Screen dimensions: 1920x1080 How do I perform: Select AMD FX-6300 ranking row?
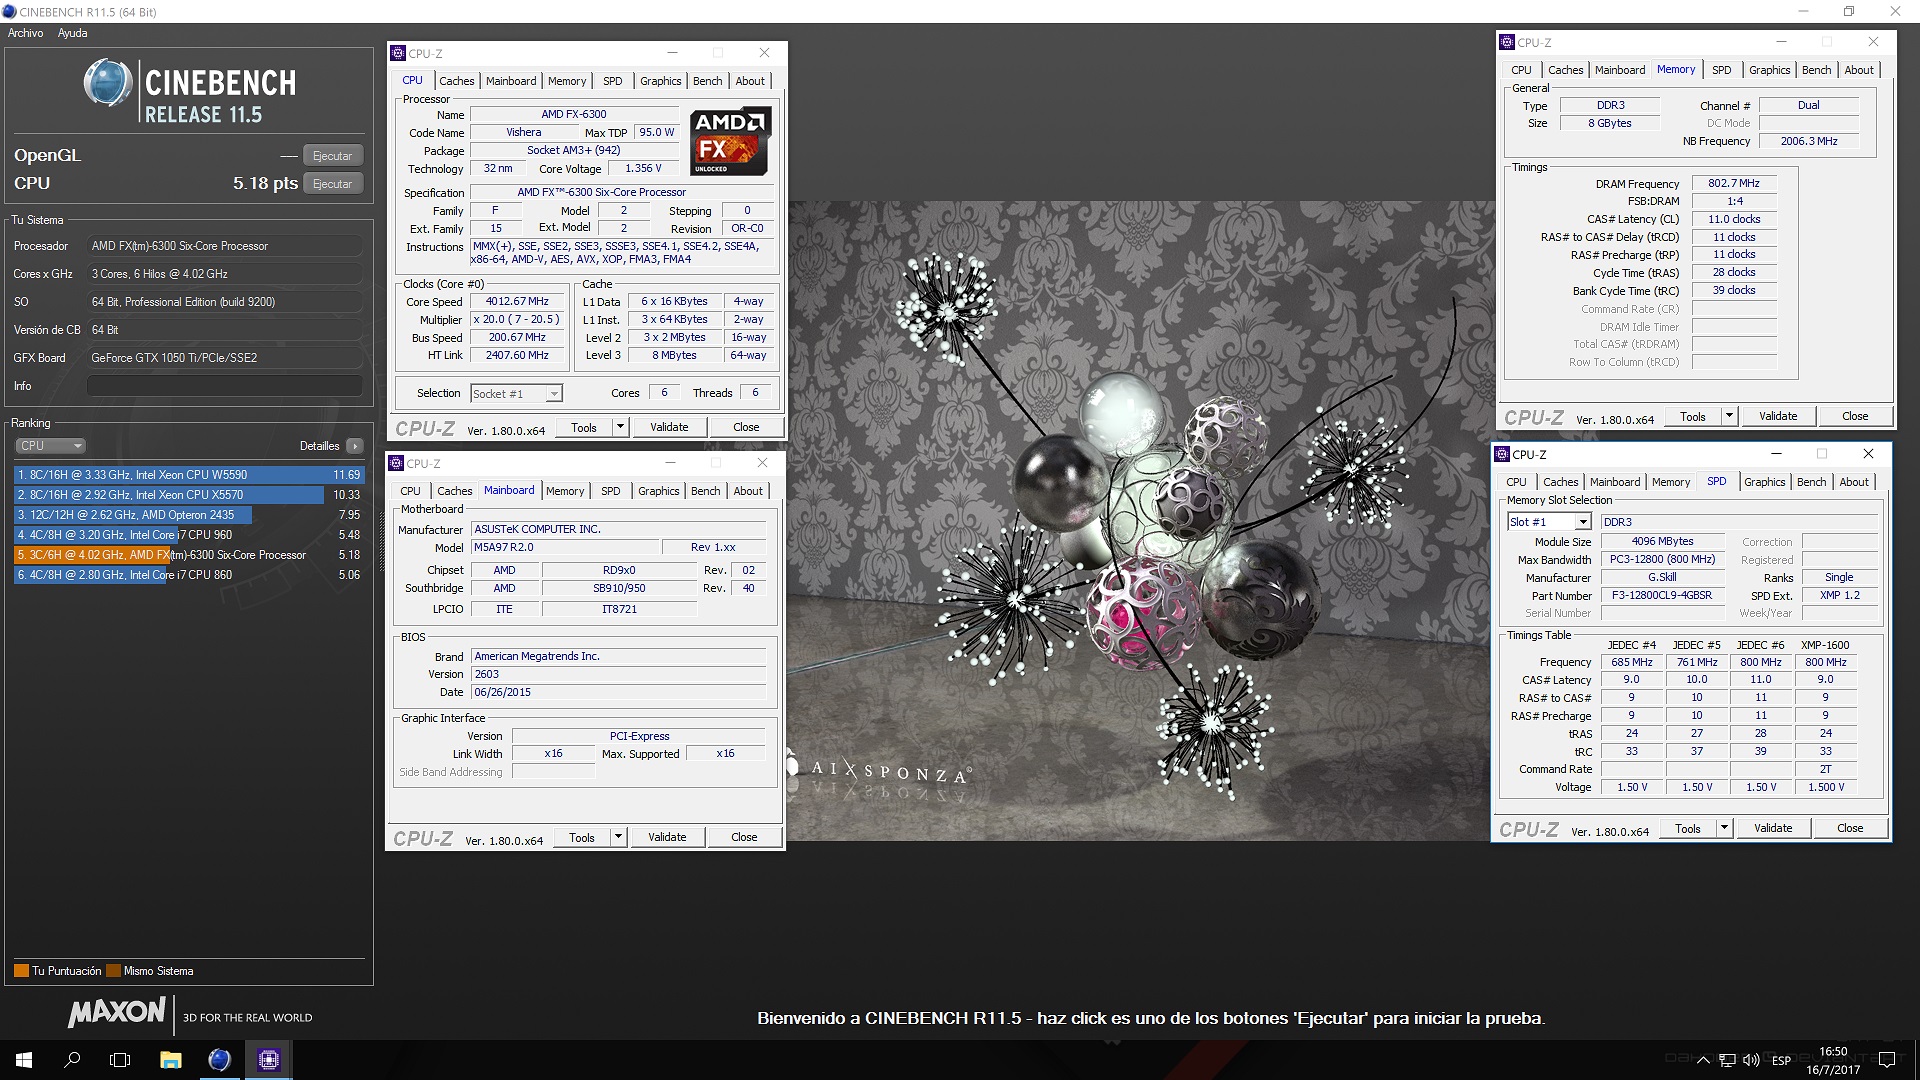pyautogui.click(x=188, y=555)
